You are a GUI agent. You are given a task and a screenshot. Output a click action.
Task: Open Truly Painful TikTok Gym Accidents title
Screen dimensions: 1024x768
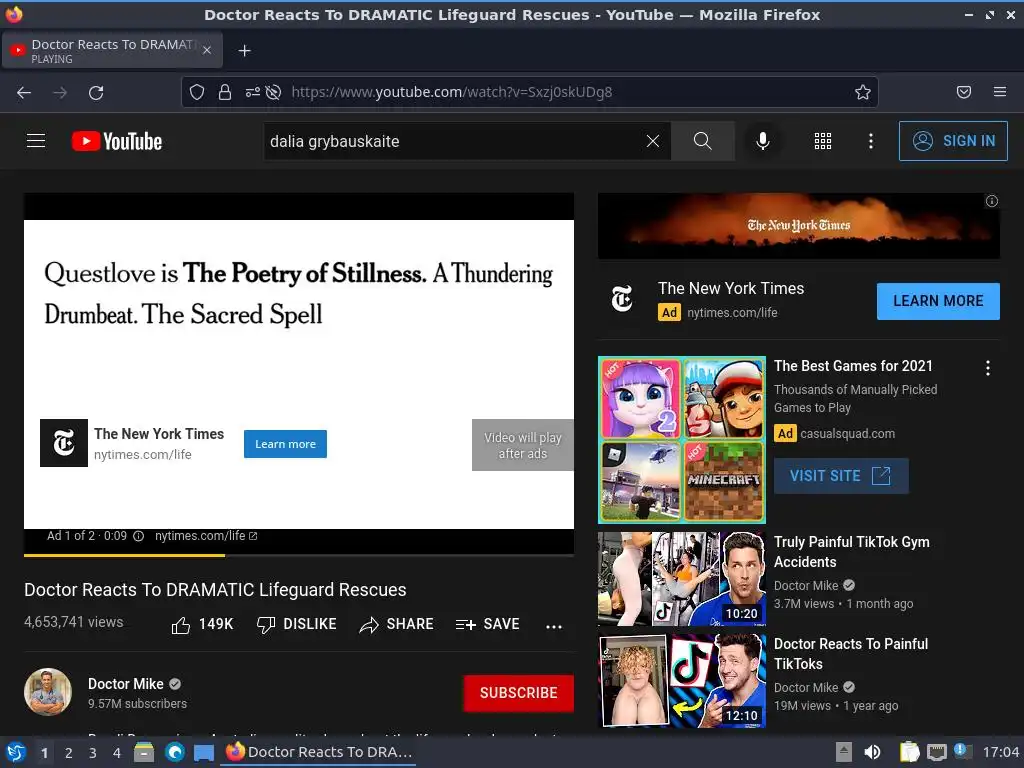click(x=852, y=552)
